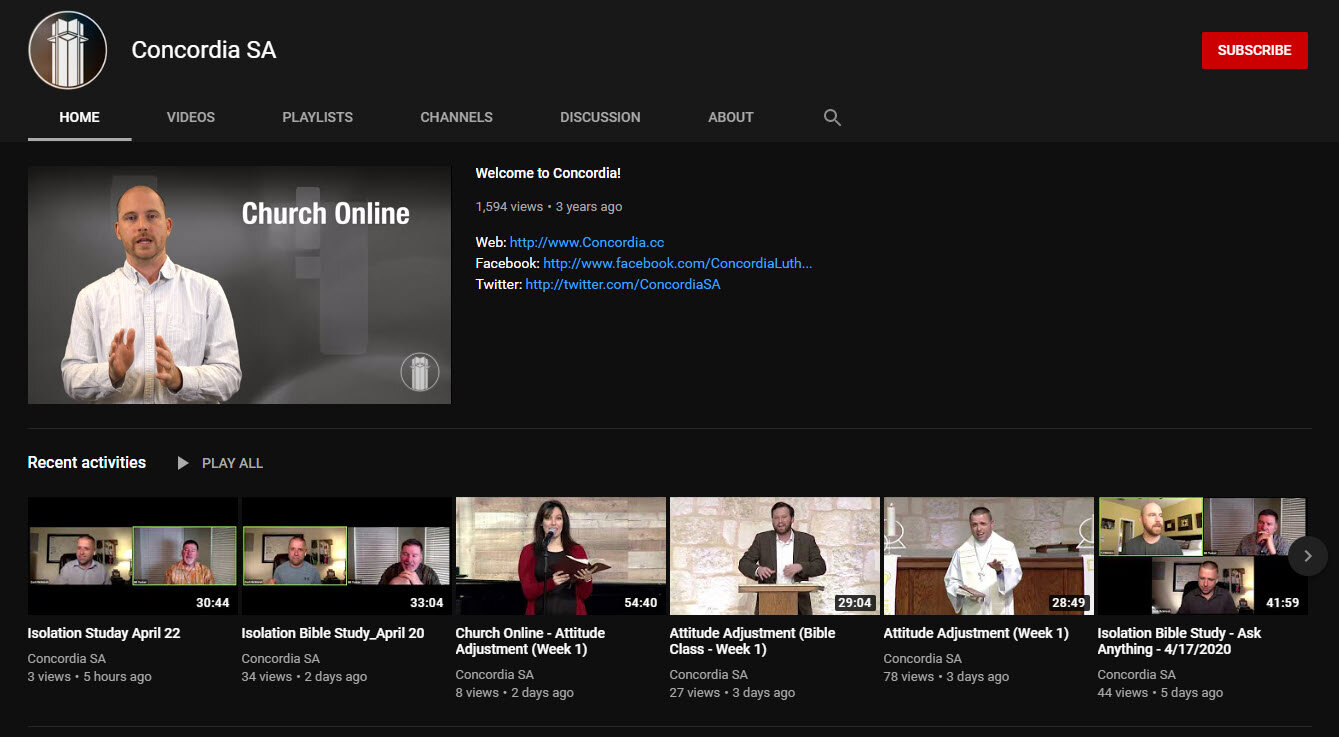Viewport: 1339px width, 737px height.
Task: Advance Recent activities with the next arrow
Action: [x=1308, y=556]
